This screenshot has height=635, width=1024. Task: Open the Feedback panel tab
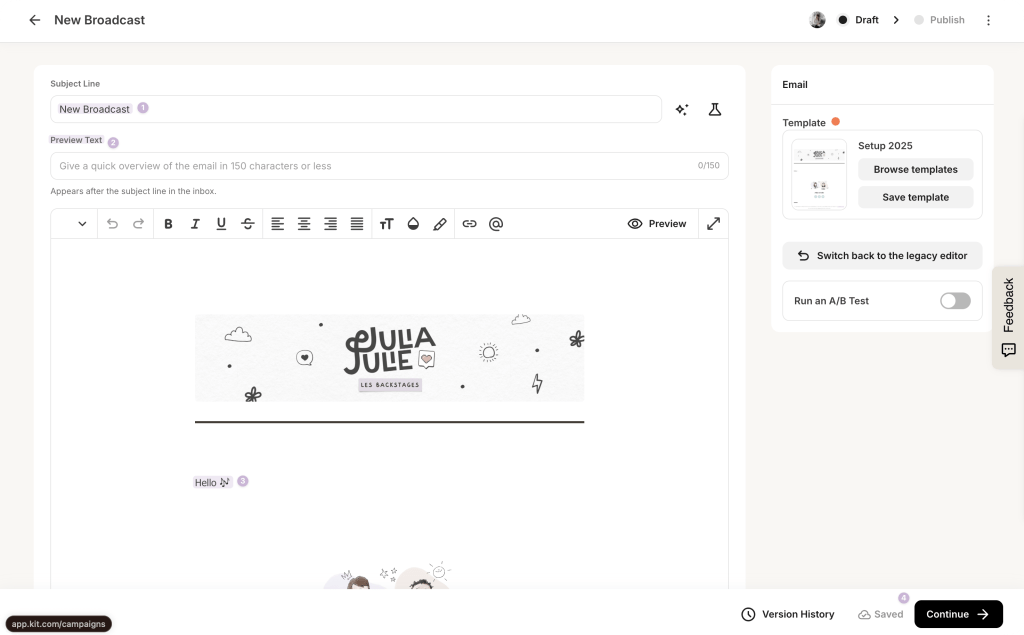tap(1007, 315)
